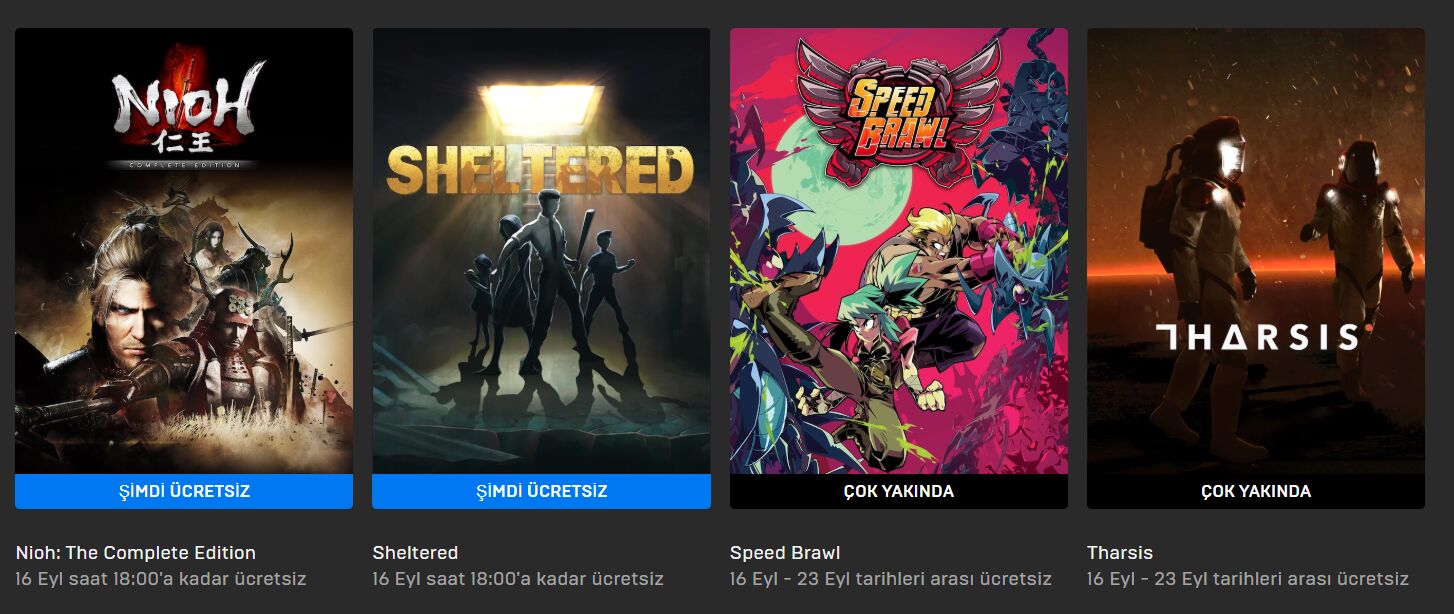Viewport: 1454px width, 614px height.
Task: Click Speed Brawl 16 Eyl - 23 Eyl date text
Action: pos(891,579)
